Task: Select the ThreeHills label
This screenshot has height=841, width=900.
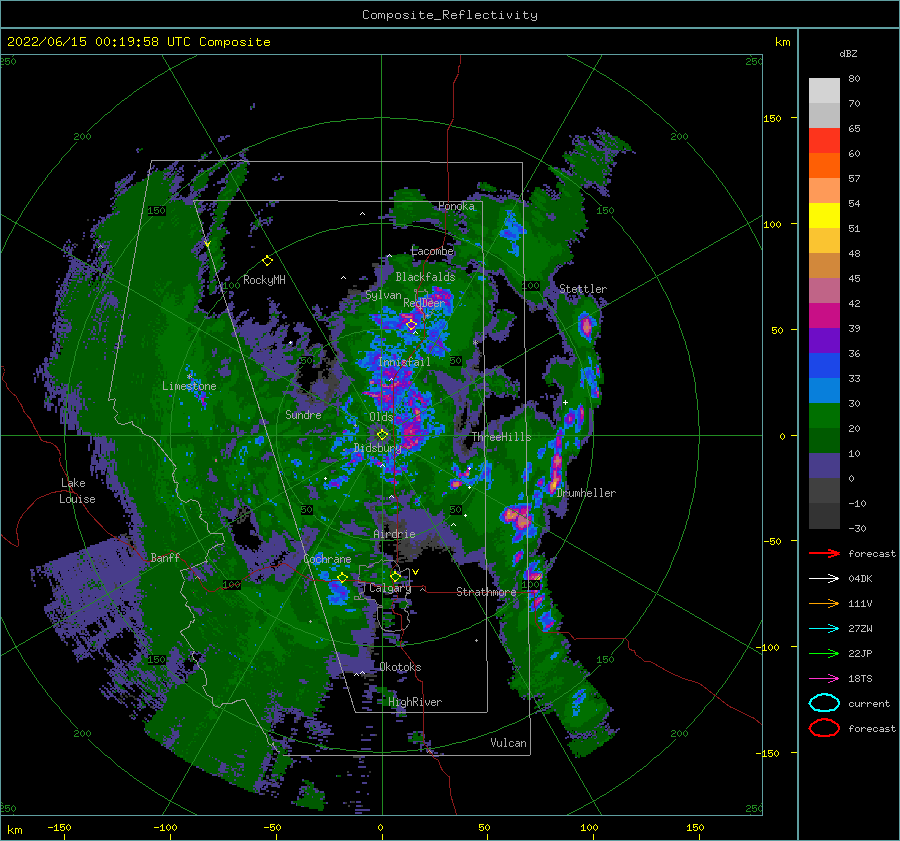Action: pos(502,437)
